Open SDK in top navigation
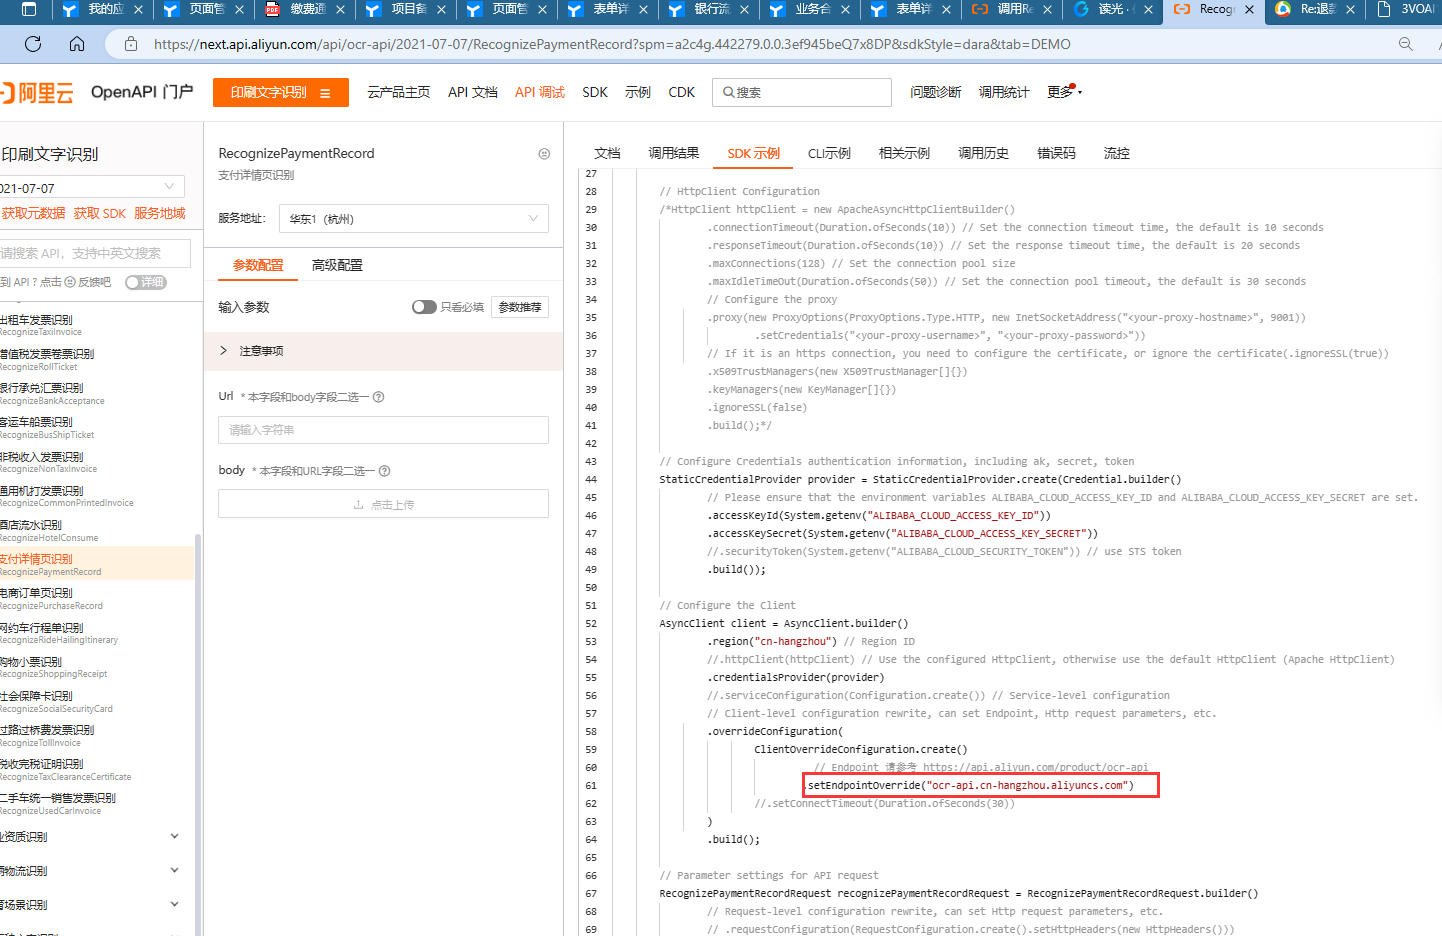 click(x=595, y=92)
